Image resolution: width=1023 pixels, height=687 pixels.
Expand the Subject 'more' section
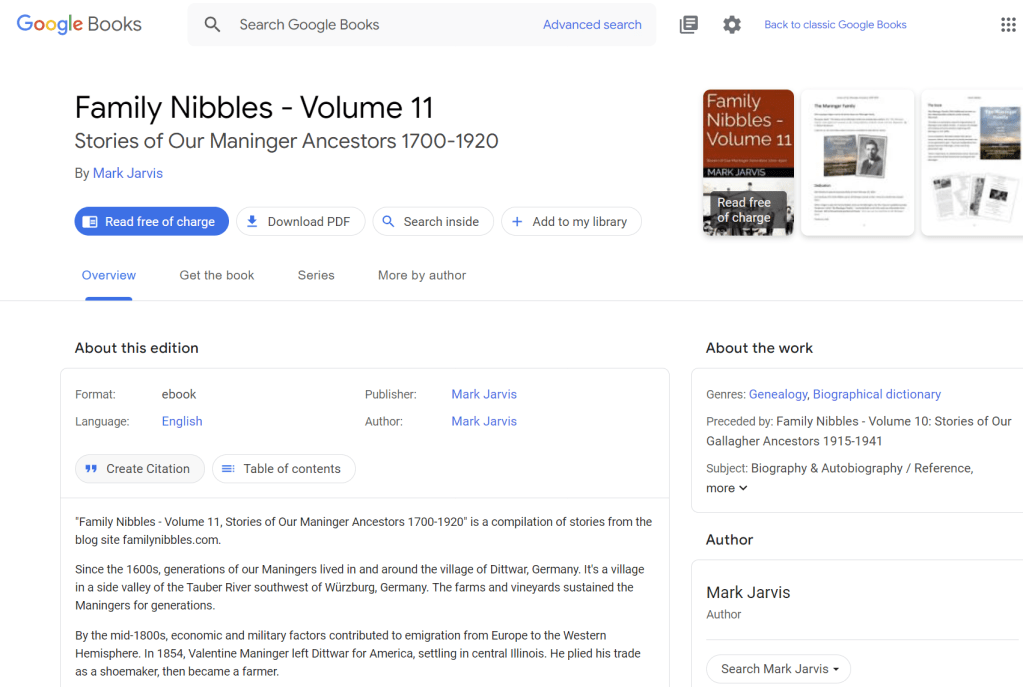pos(727,488)
